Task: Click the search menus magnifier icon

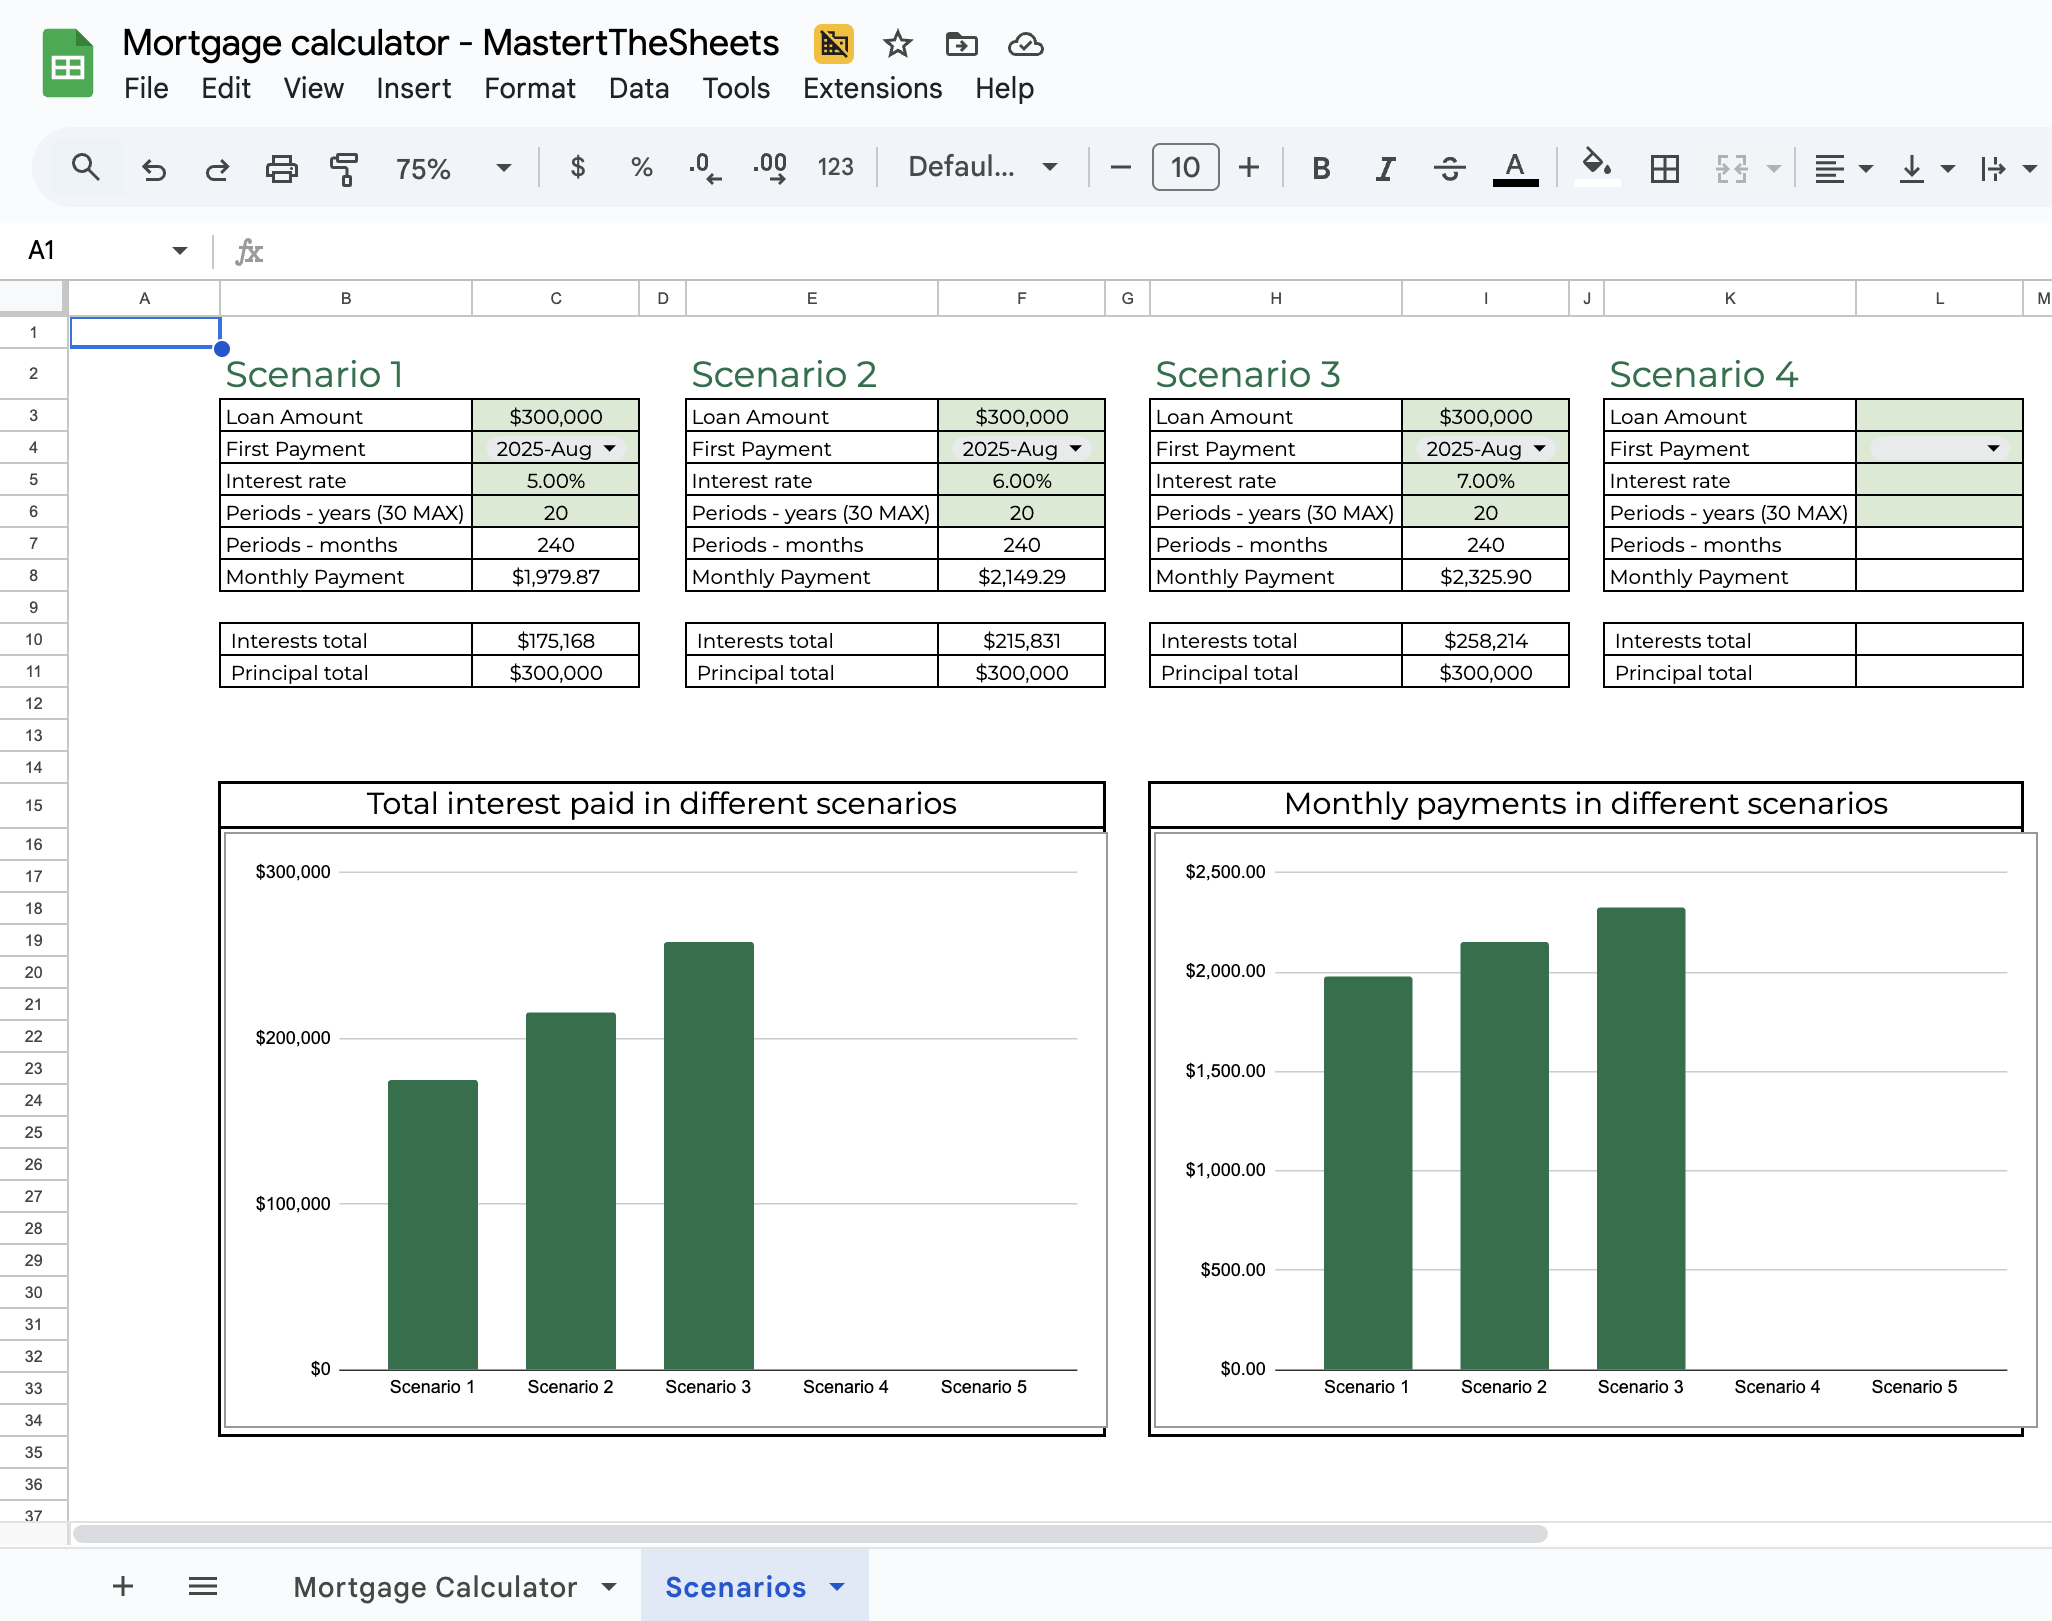Action: [86, 168]
